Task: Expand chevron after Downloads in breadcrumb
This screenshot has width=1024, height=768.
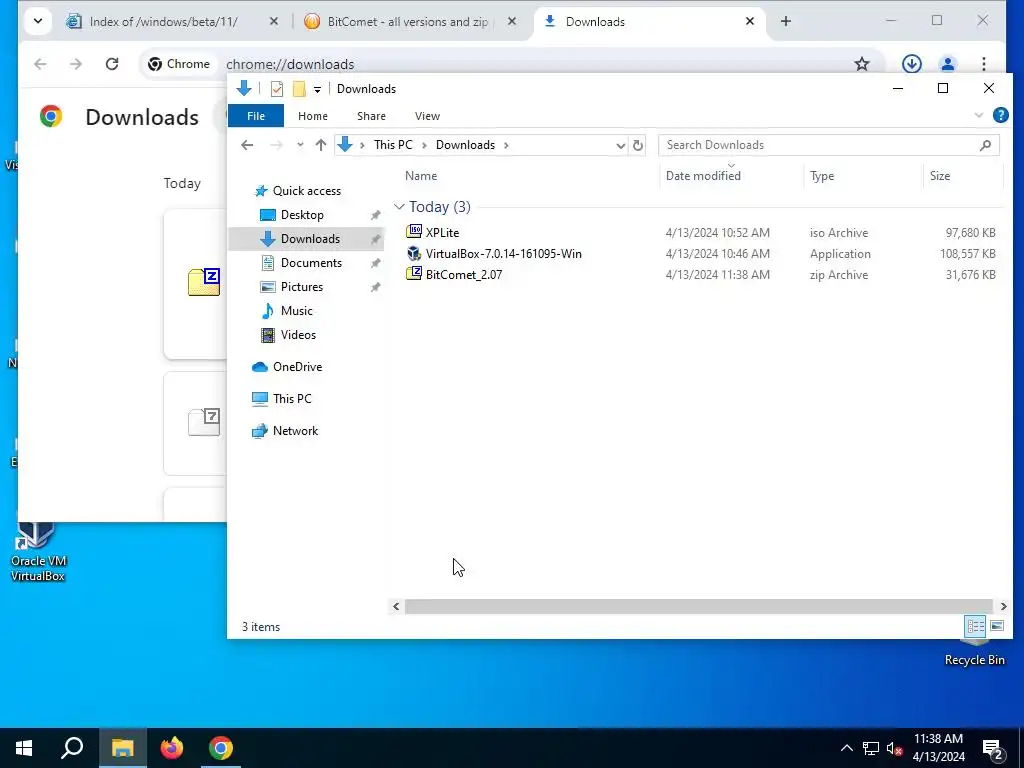Action: click(x=506, y=145)
